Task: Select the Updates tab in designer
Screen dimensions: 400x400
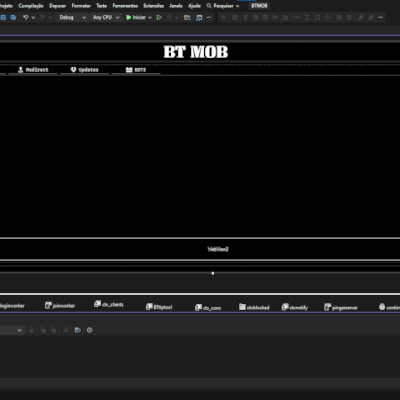Action: (x=85, y=70)
